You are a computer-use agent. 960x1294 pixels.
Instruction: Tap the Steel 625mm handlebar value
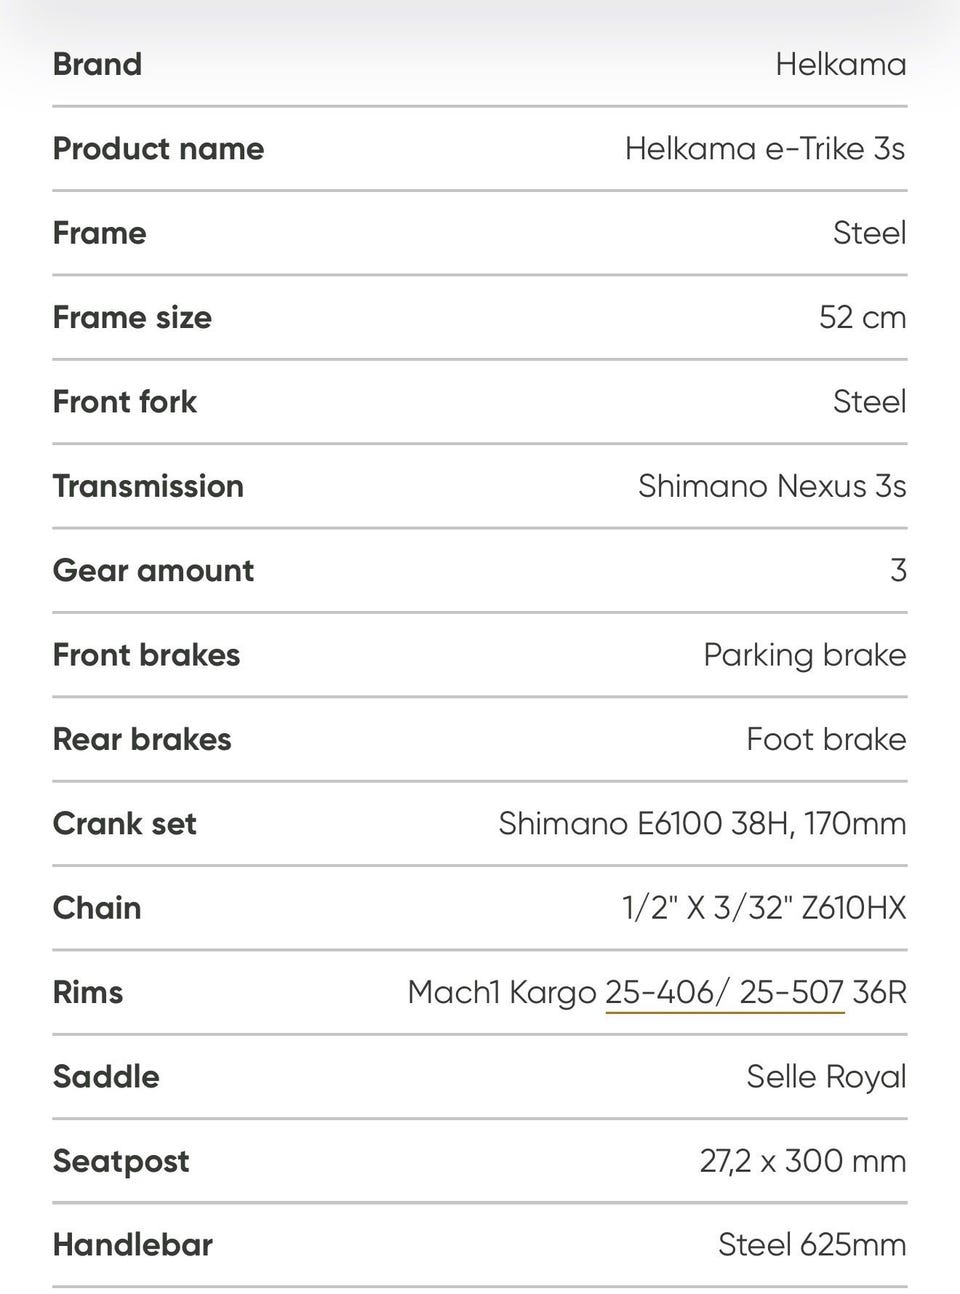pos(812,1245)
